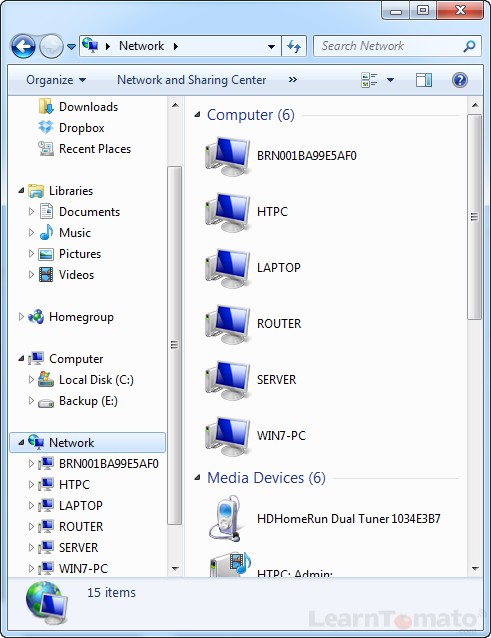The image size is (491, 638).
Task: Click the Network breadcrumb segment
Action: 142,46
